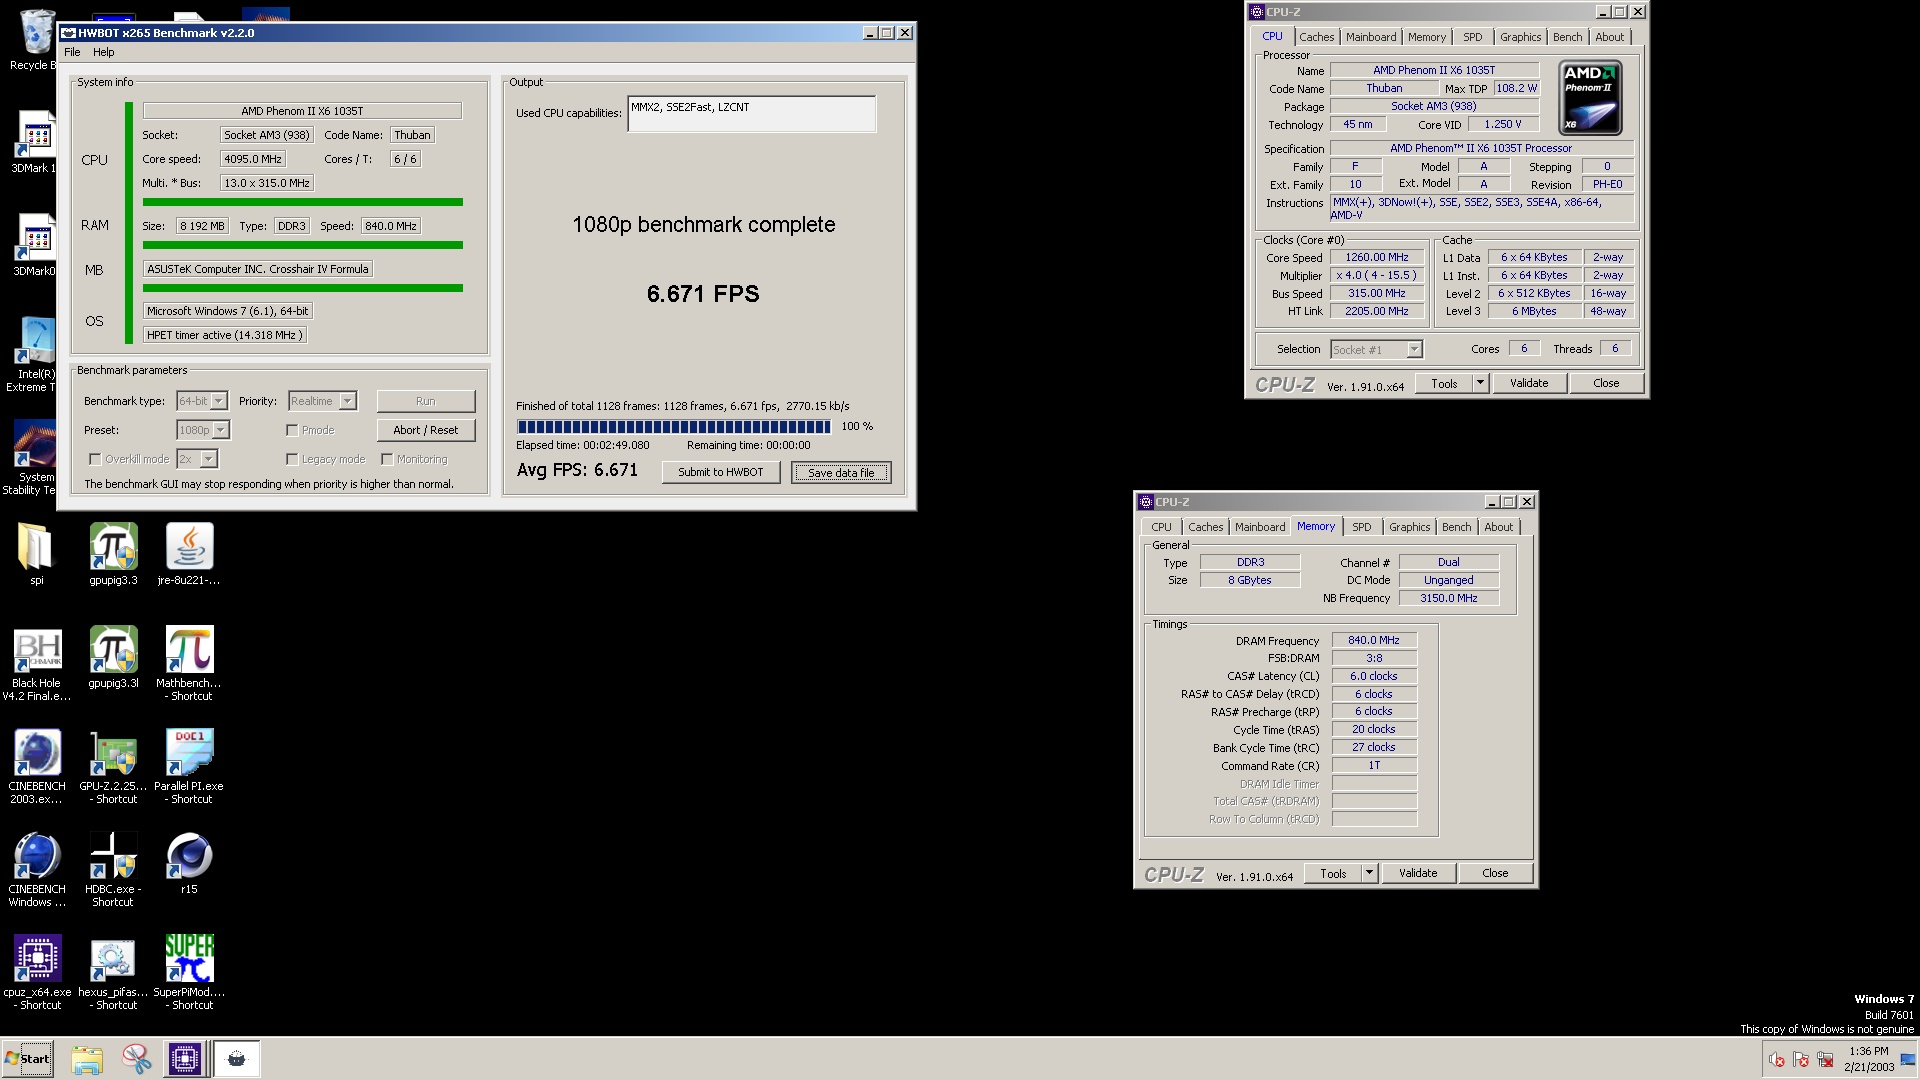The height and width of the screenshot is (1080, 1920).
Task: Click the HPET timer active text
Action: pos(224,335)
